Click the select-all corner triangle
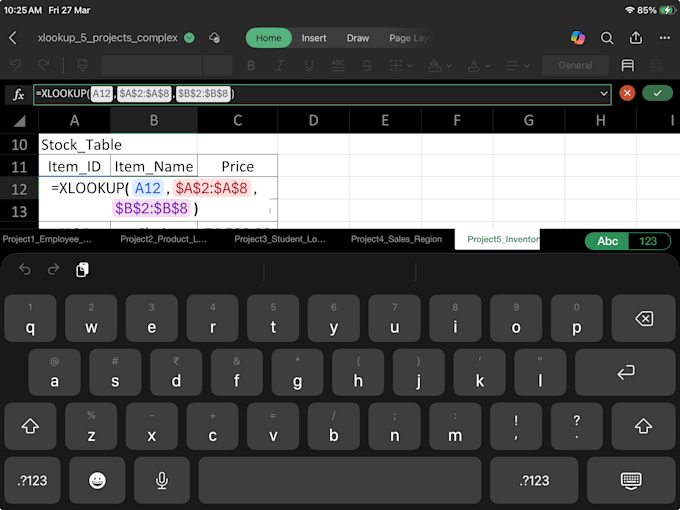The image size is (680, 510). [x=20, y=121]
